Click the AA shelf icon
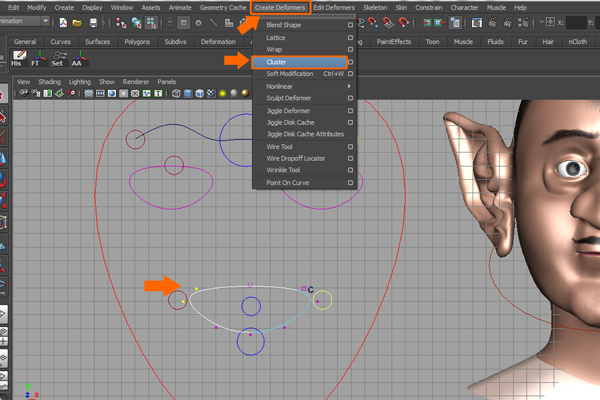Screen dimensions: 600x400 79,58
